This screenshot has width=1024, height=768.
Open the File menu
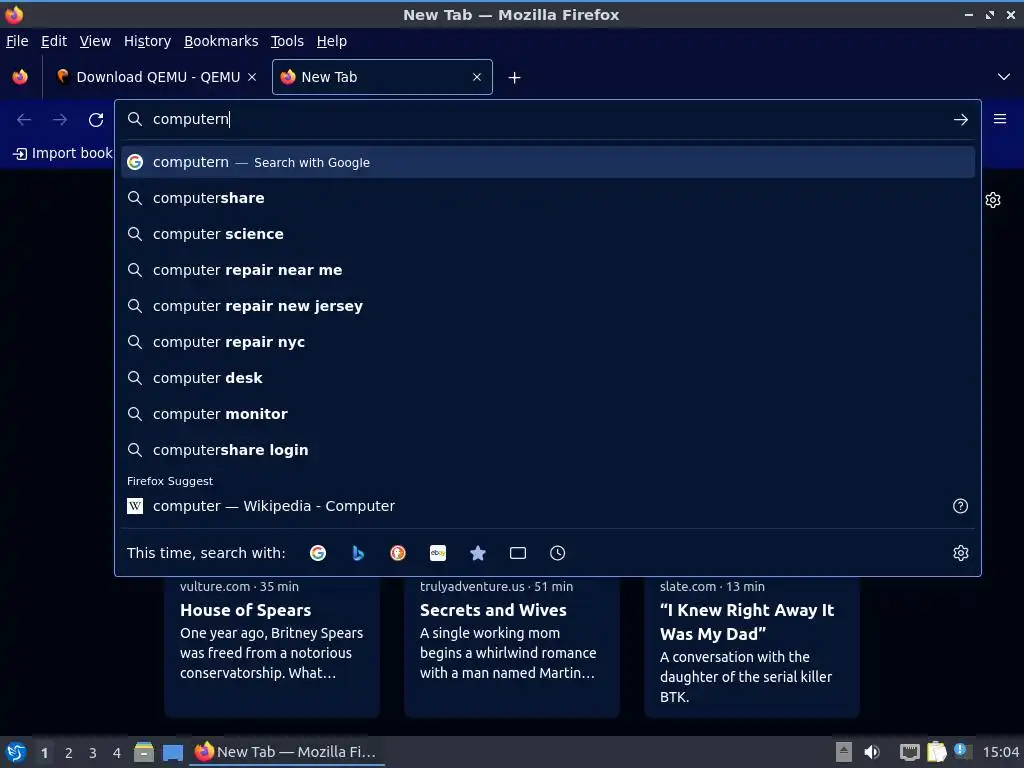(x=17, y=41)
